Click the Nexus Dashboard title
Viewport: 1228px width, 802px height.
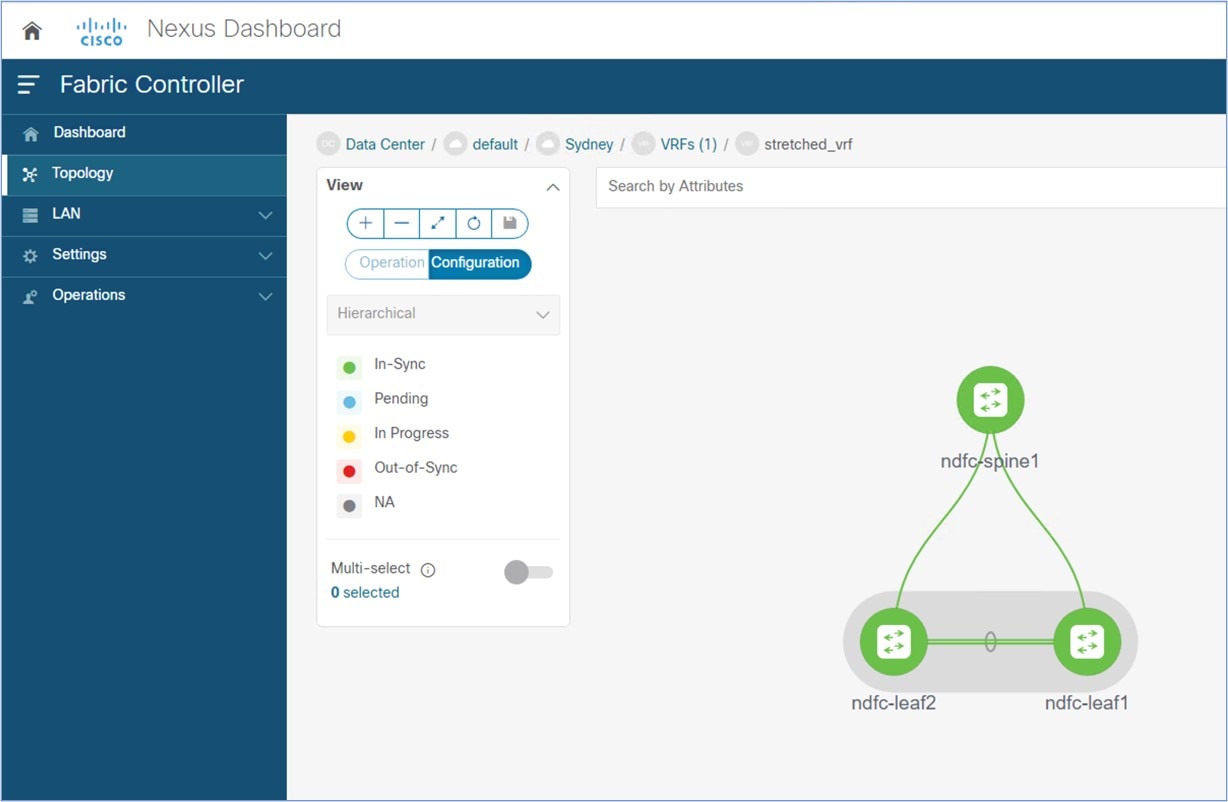pos(244,29)
